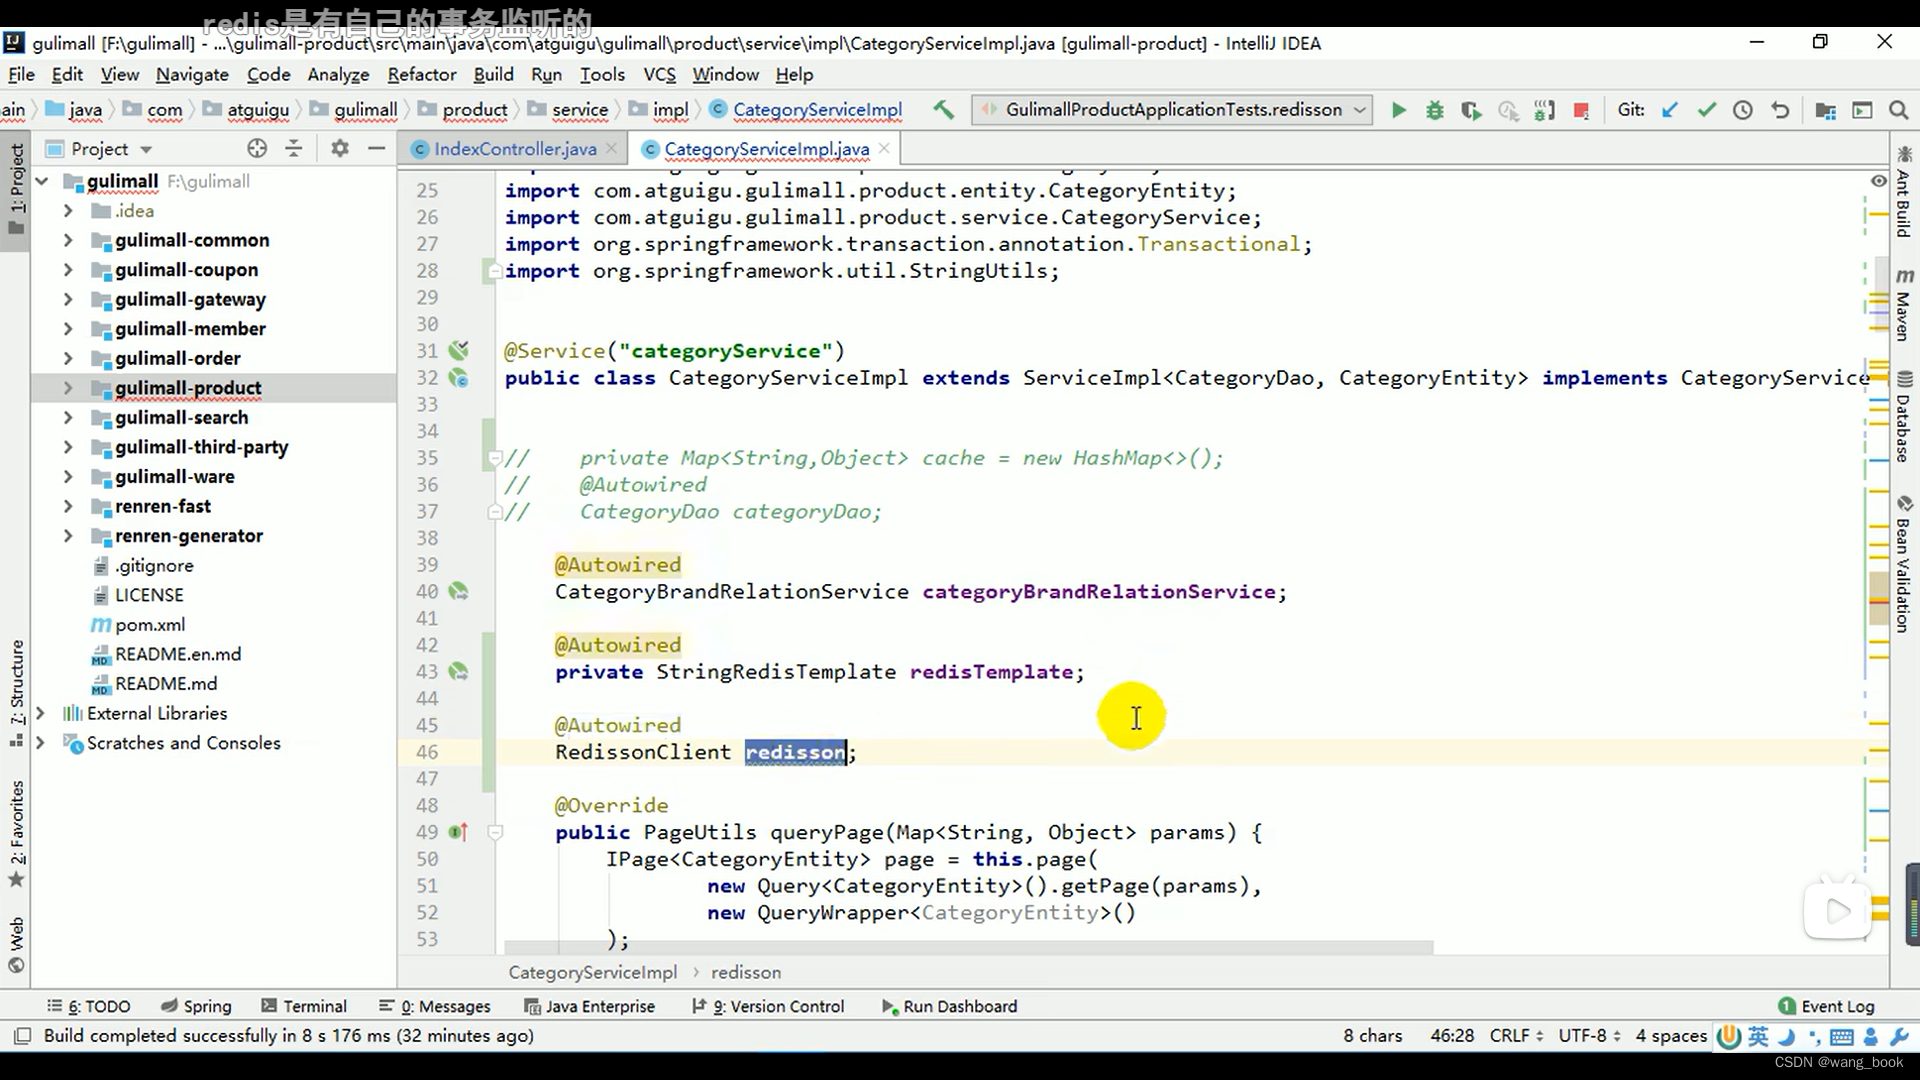This screenshot has width=1920, height=1080.
Task: Select the CategoryServiceImpl.java tab
Action: 767,149
